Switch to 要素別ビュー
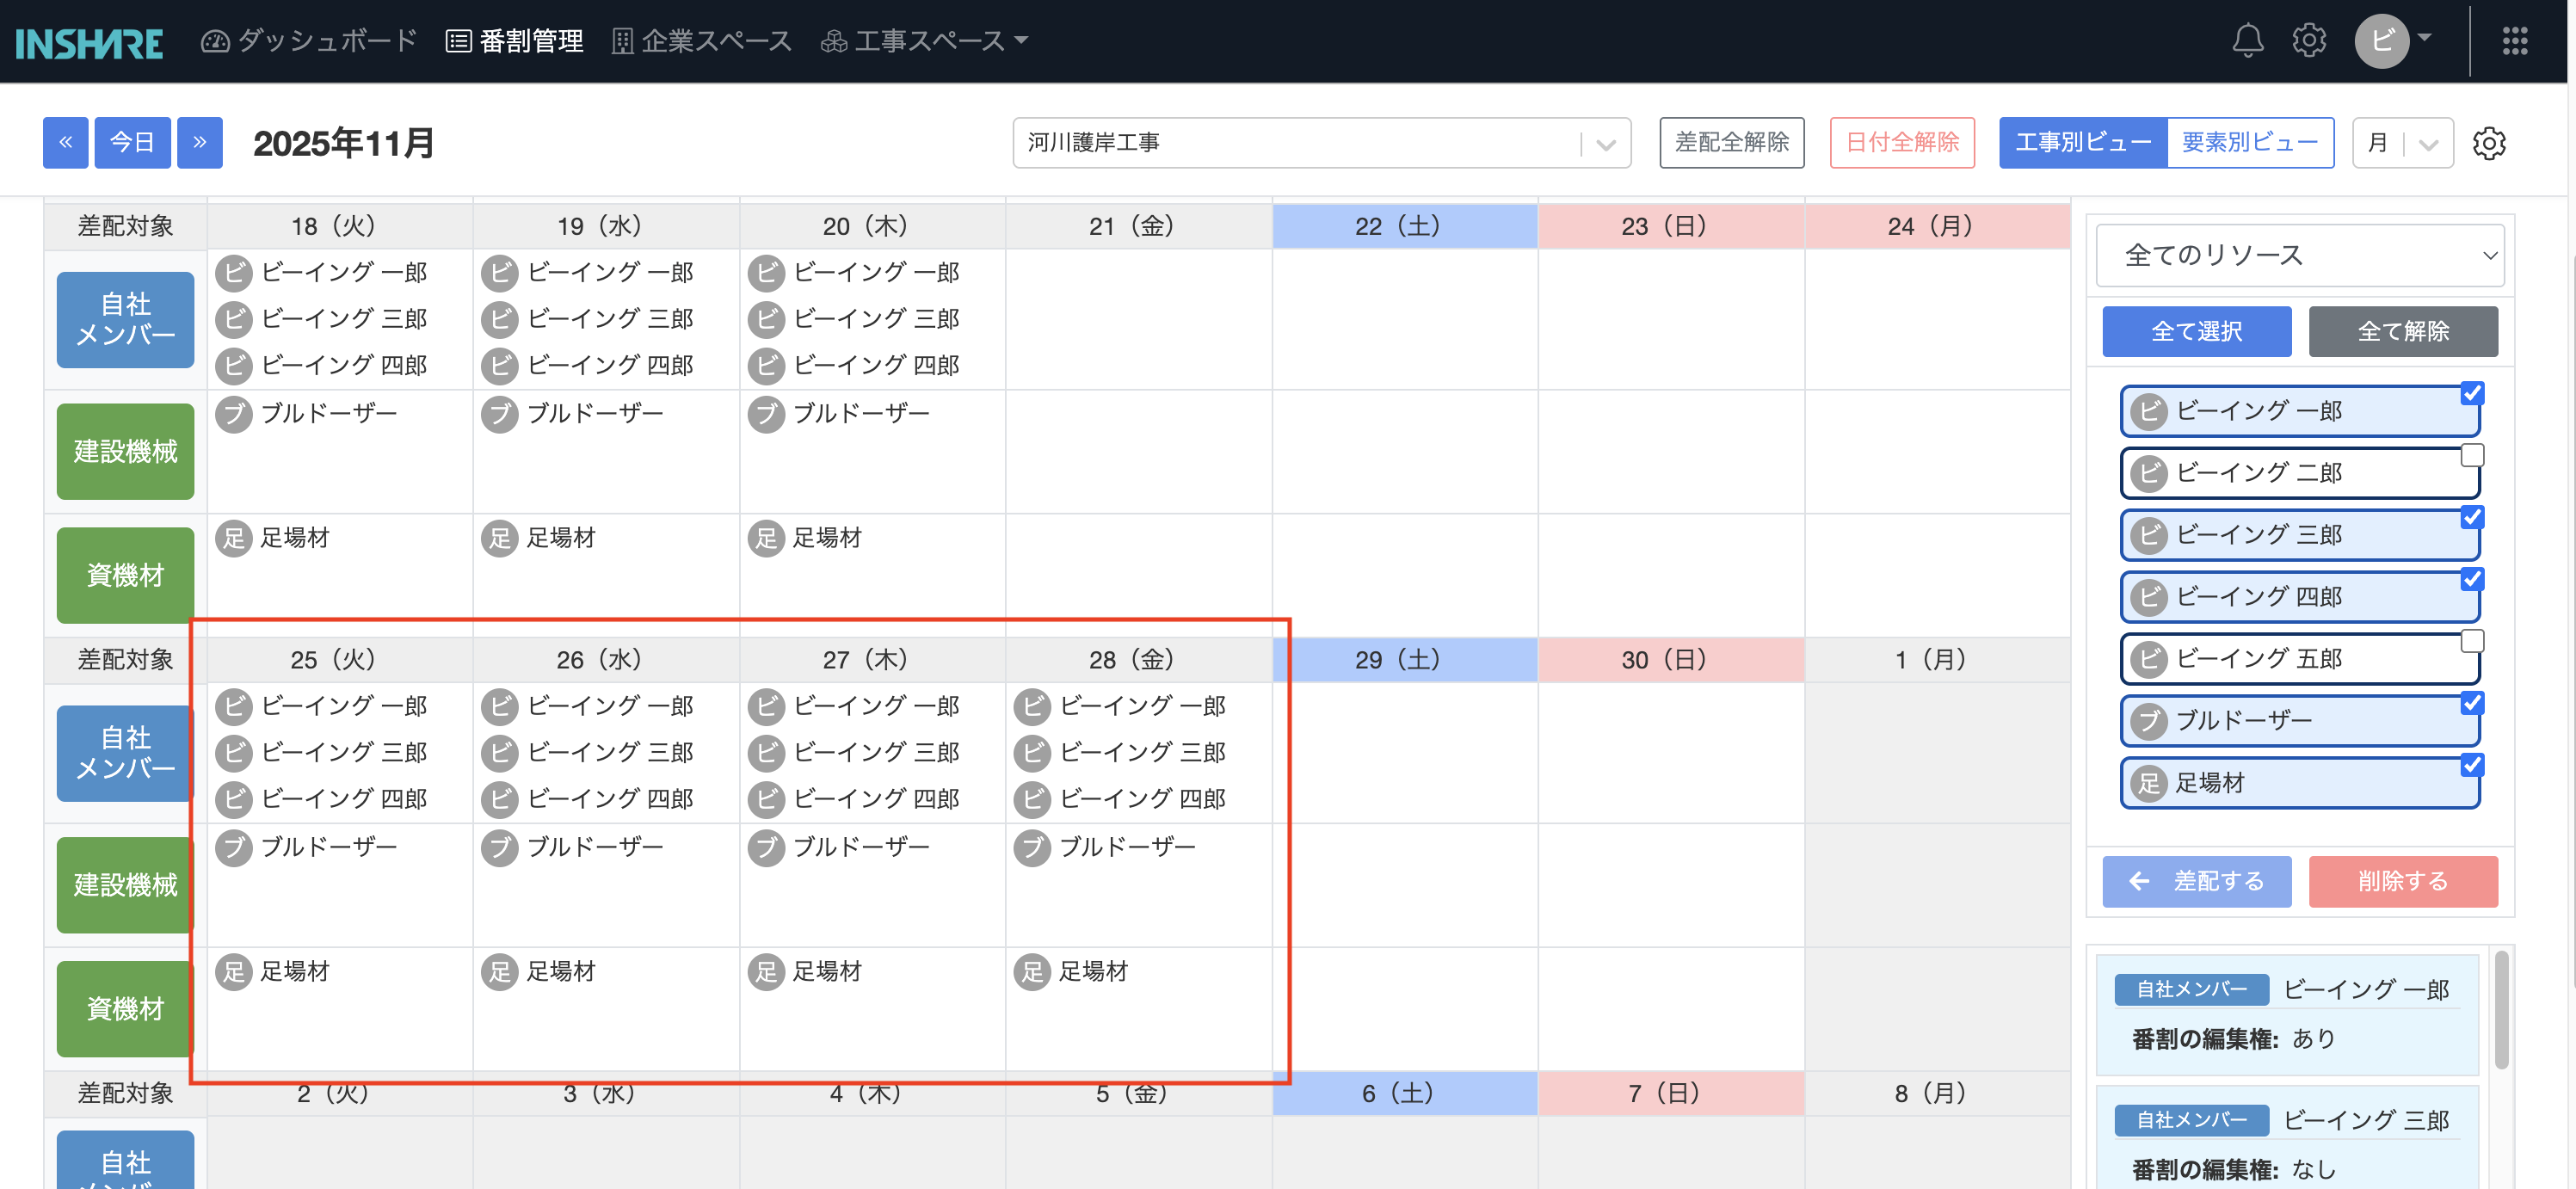The image size is (2576, 1189). pyautogui.click(x=2250, y=143)
